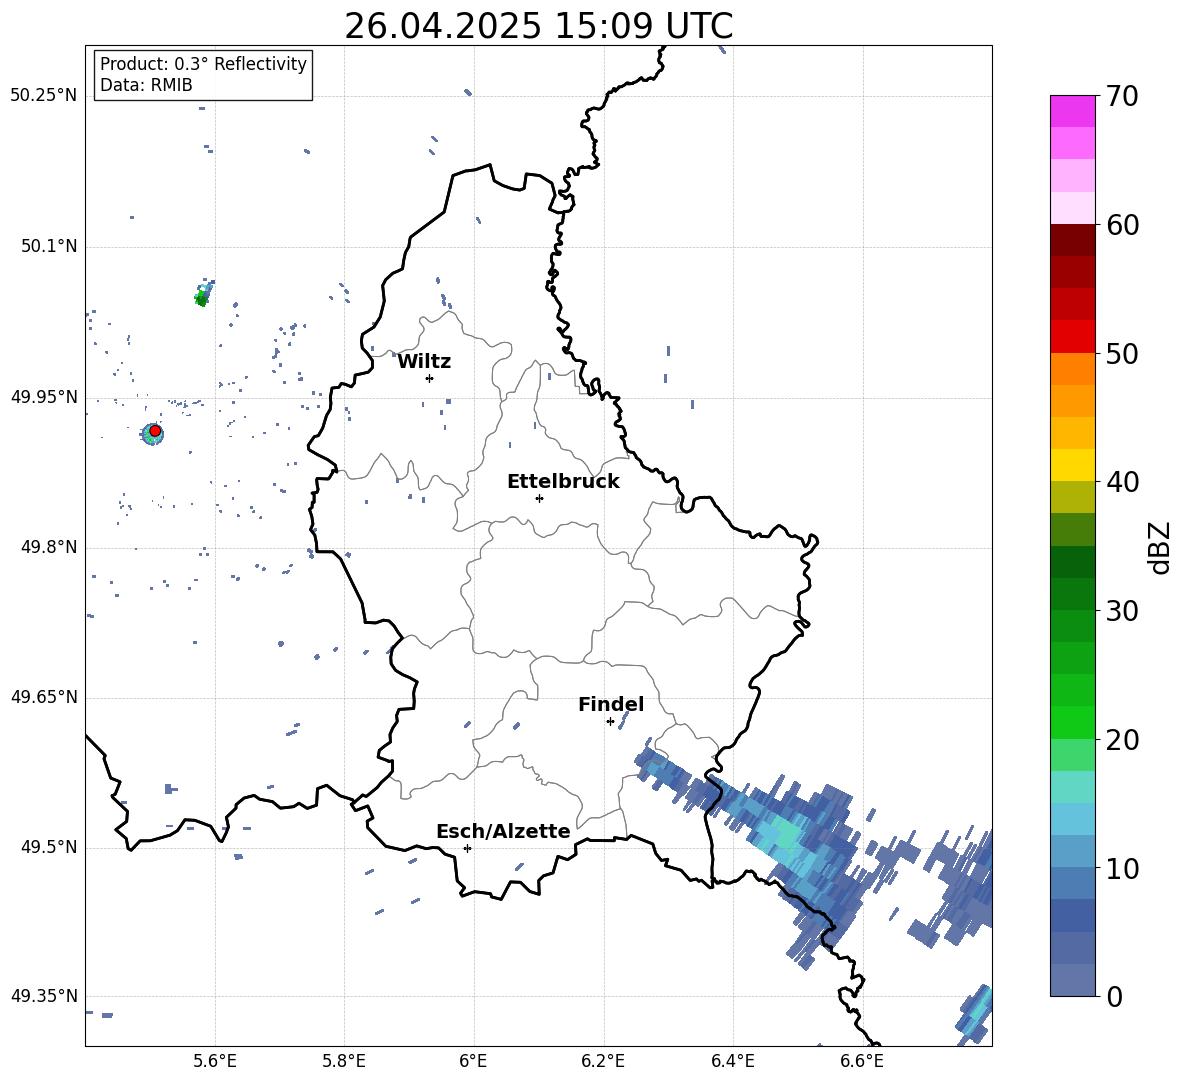The image size is (1184, 1081).
Task: Click the 49.8°N latitude label
Action: pyautogui.click(x=50, y=547)
